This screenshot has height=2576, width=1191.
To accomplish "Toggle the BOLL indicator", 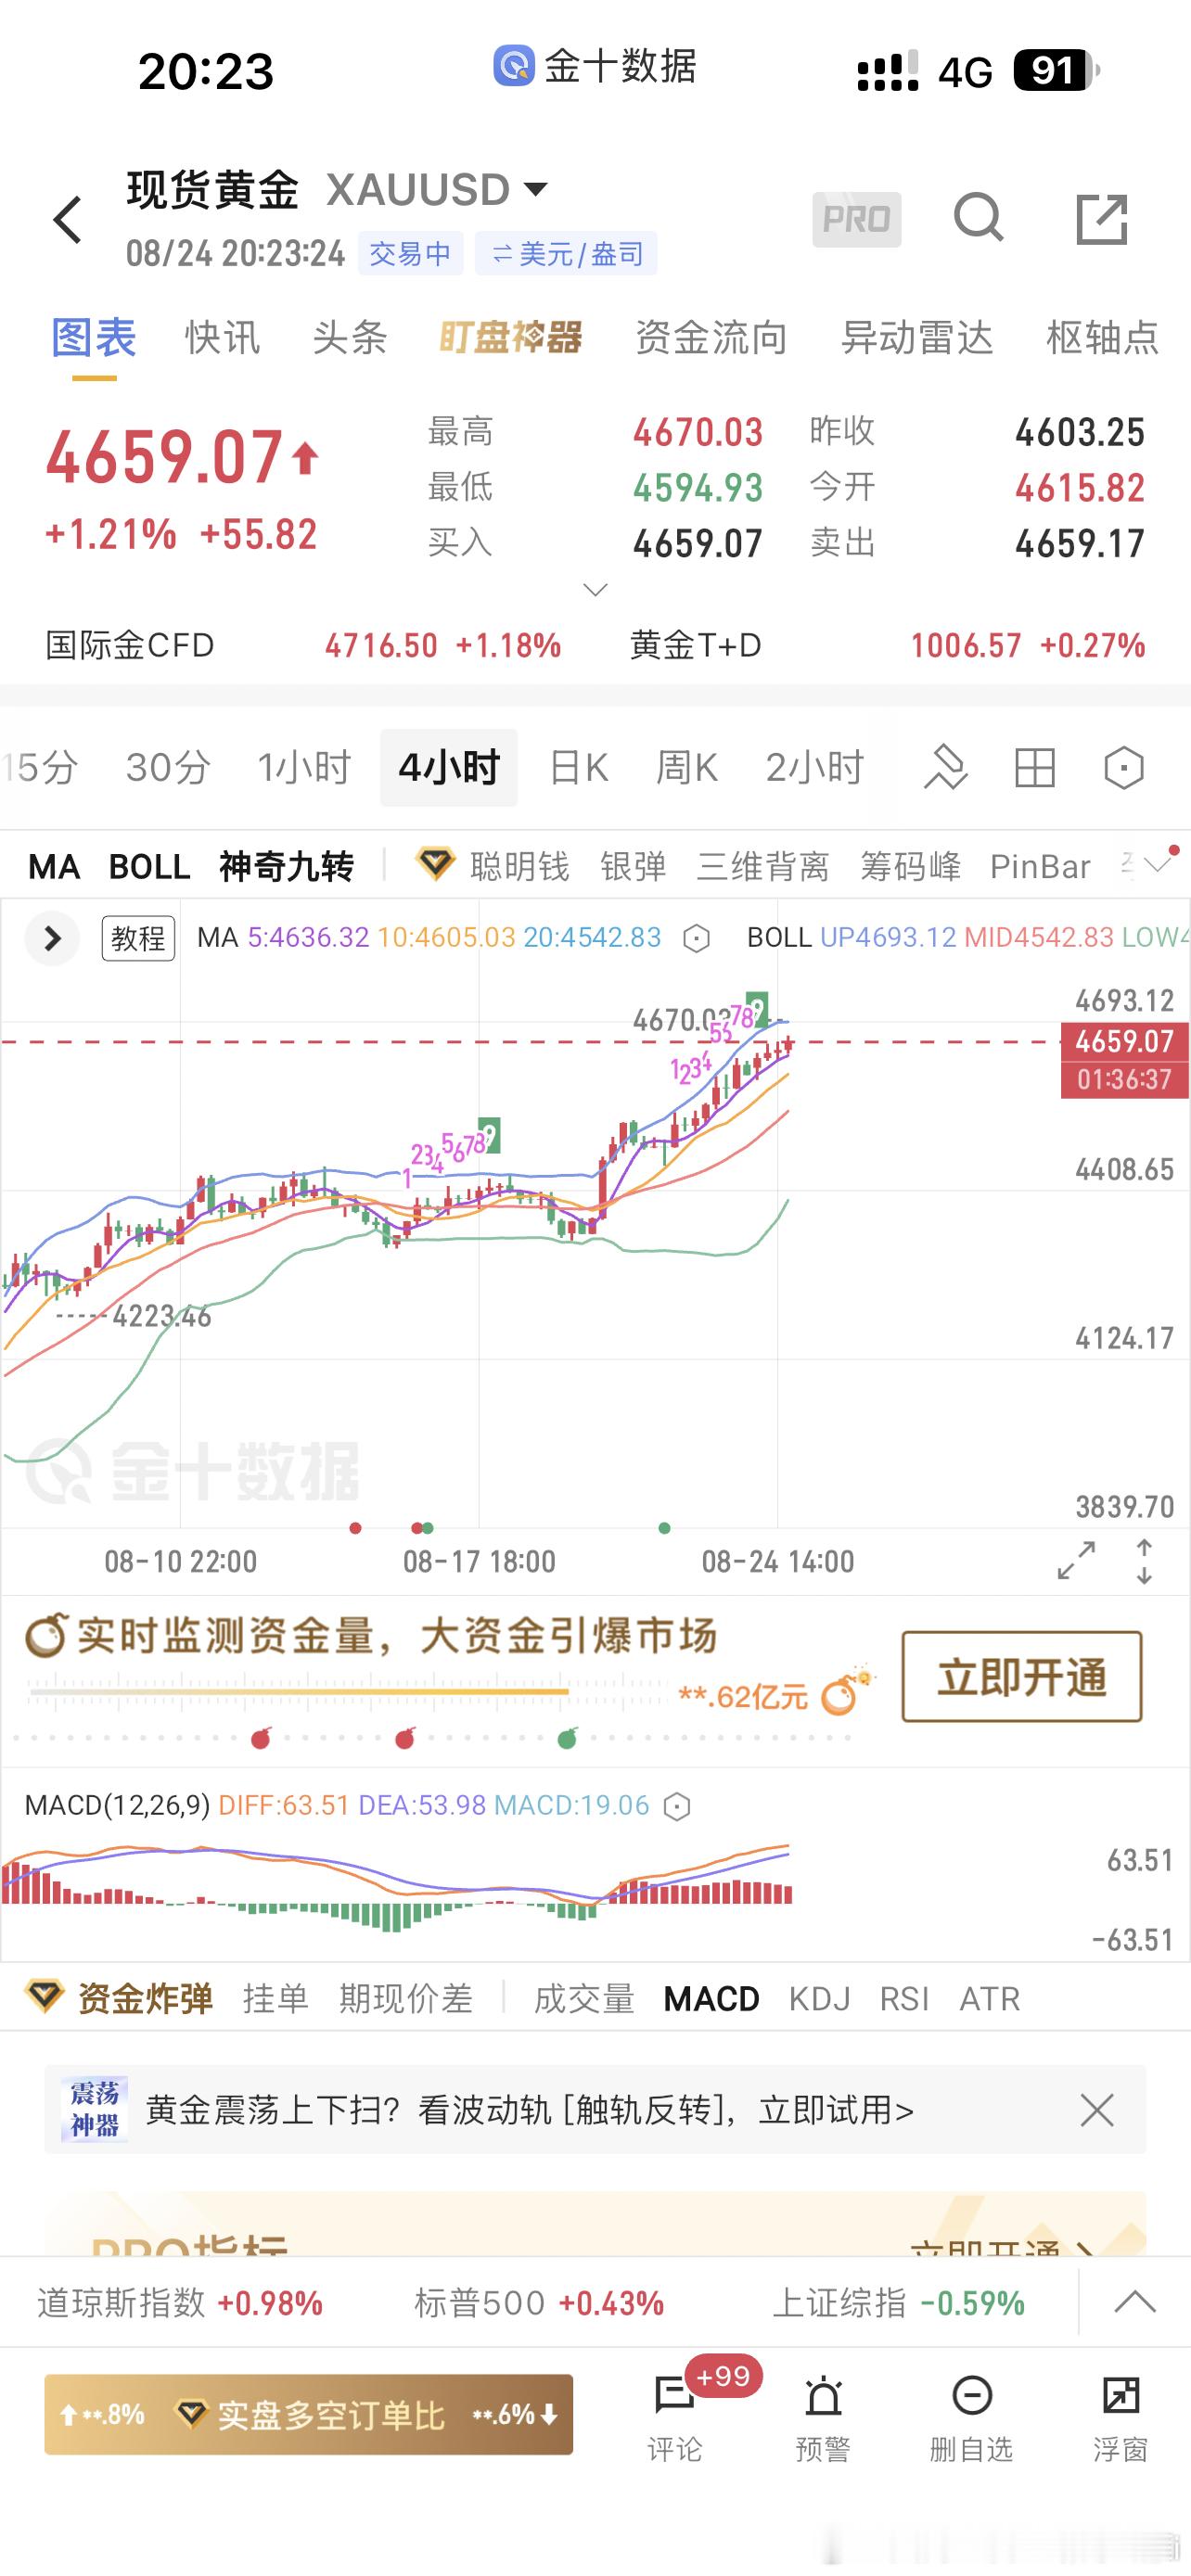I will click(x=149, y=866).
